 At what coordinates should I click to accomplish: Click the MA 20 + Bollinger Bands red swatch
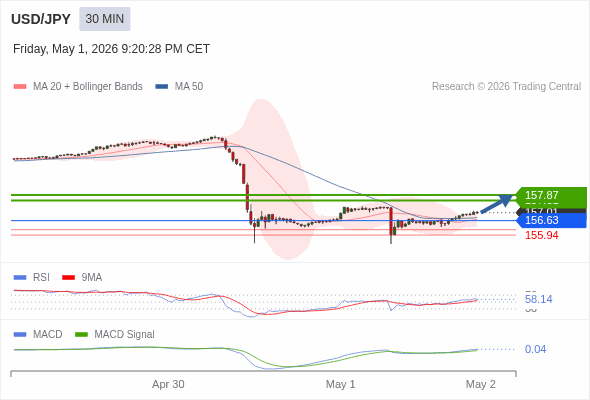coord(20,87)
